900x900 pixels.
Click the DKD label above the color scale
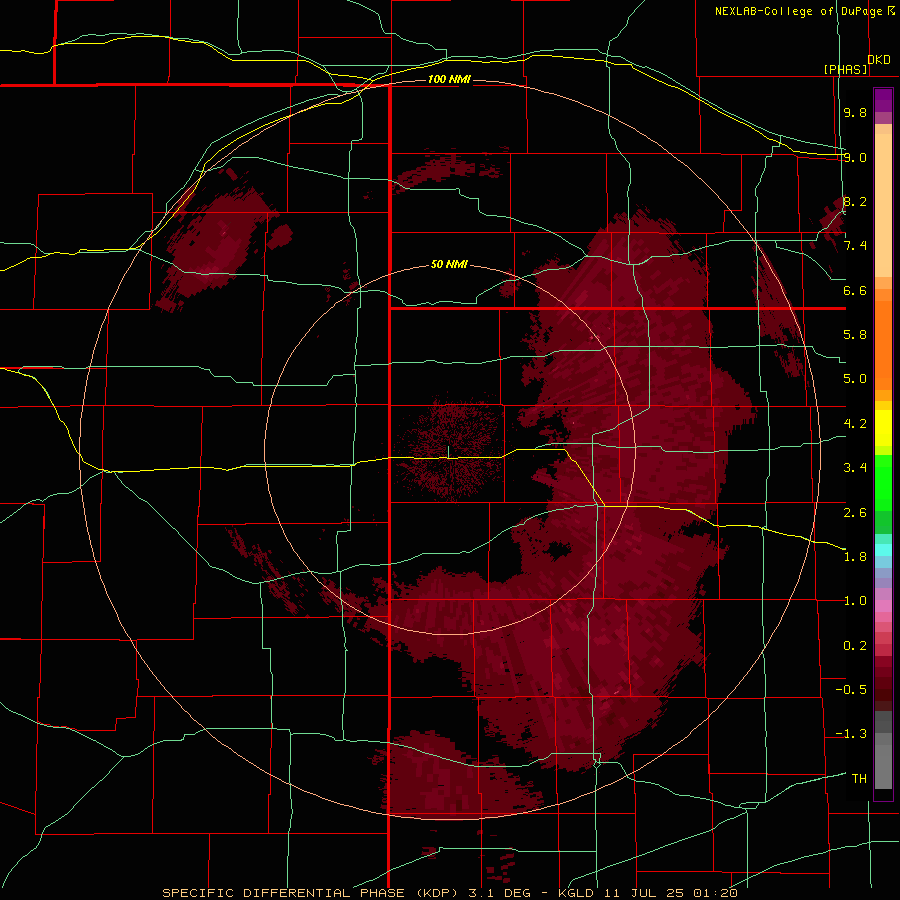879,60
